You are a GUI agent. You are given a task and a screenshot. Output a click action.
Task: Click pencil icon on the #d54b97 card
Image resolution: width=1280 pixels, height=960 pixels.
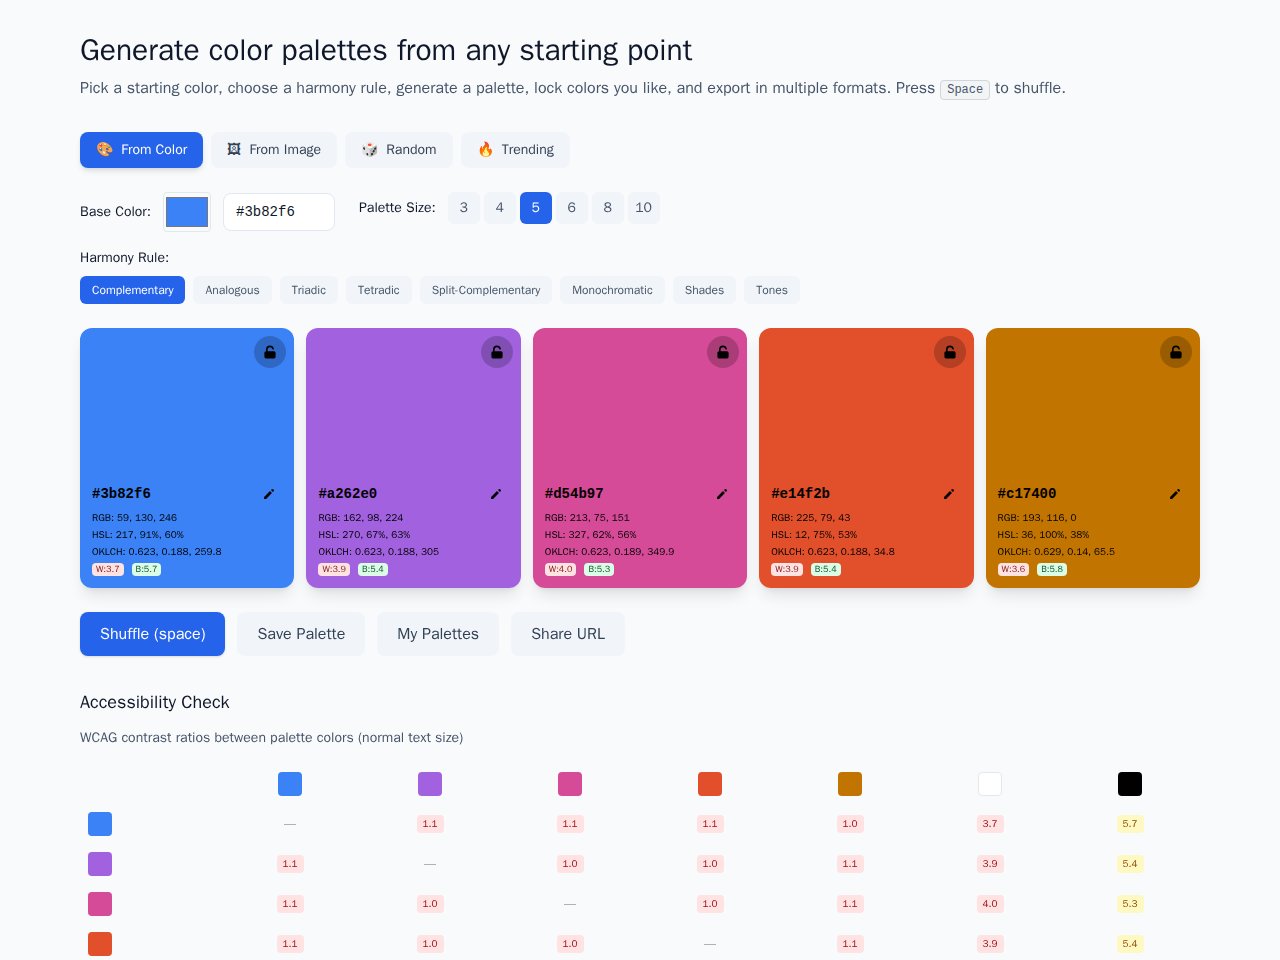coord(722,494)
